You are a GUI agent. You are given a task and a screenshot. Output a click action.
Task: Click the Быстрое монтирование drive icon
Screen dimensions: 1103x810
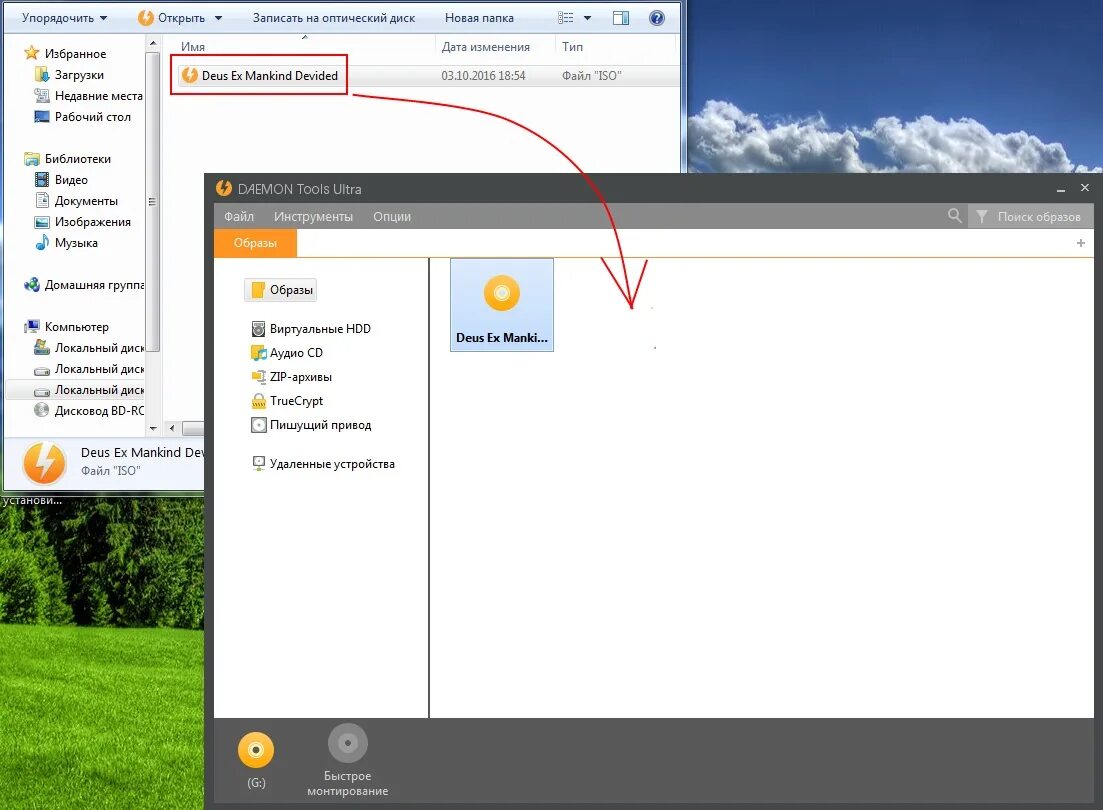point(348,743)
